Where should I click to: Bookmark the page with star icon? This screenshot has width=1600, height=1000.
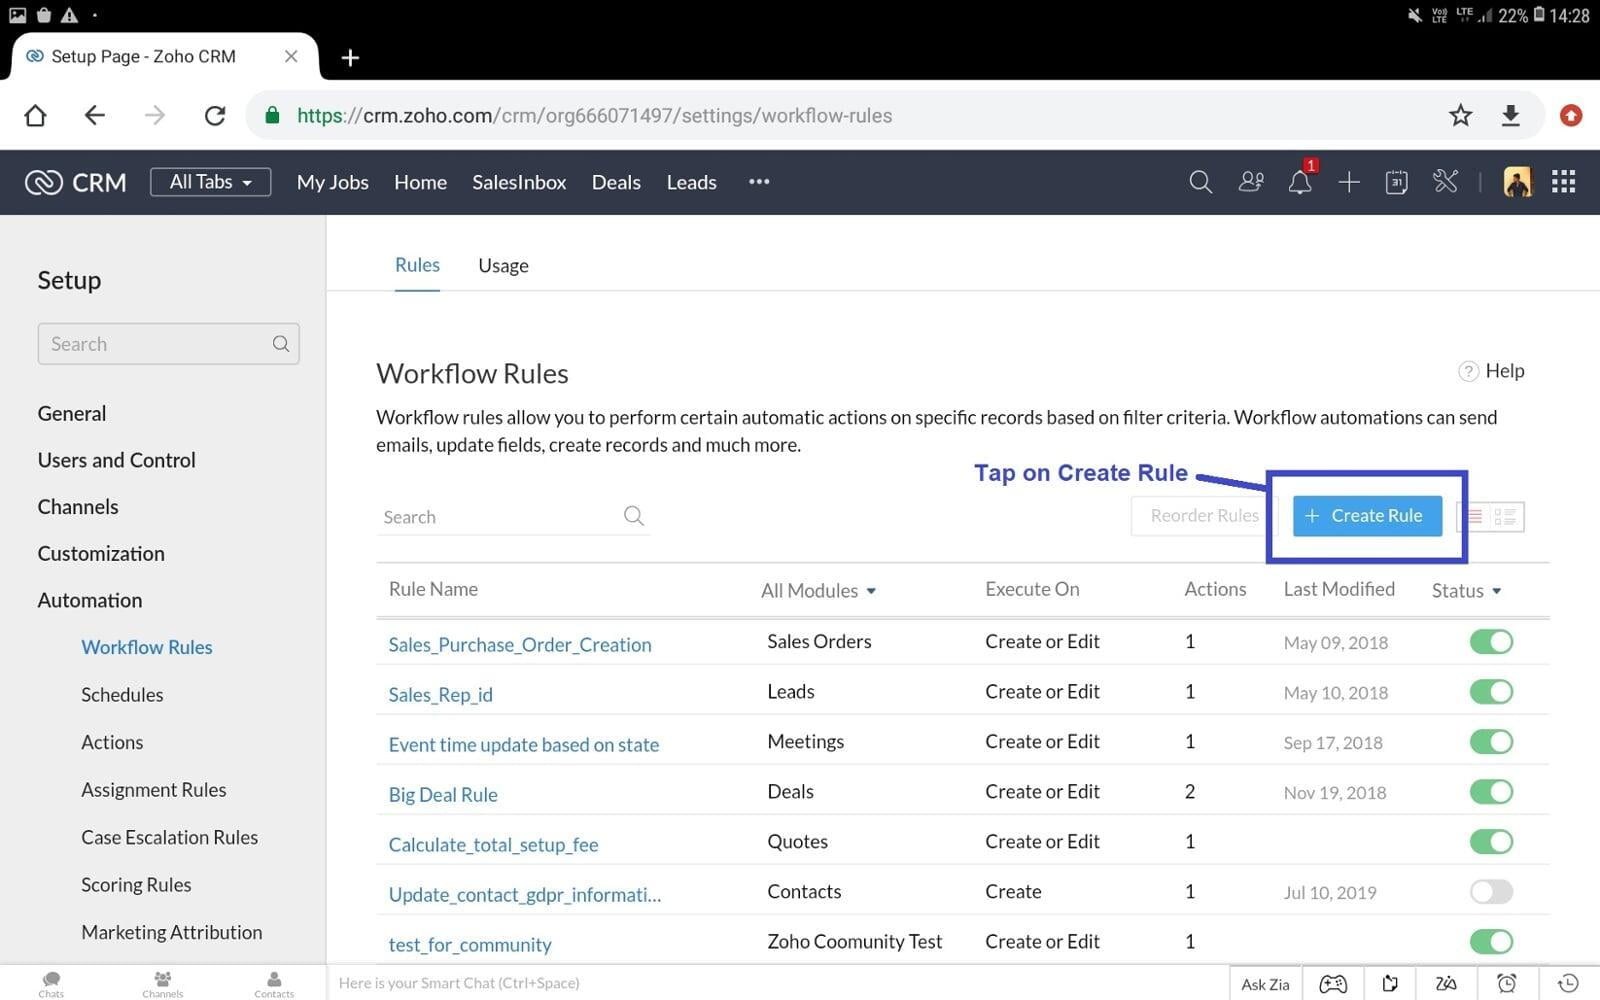(1461, 115)
